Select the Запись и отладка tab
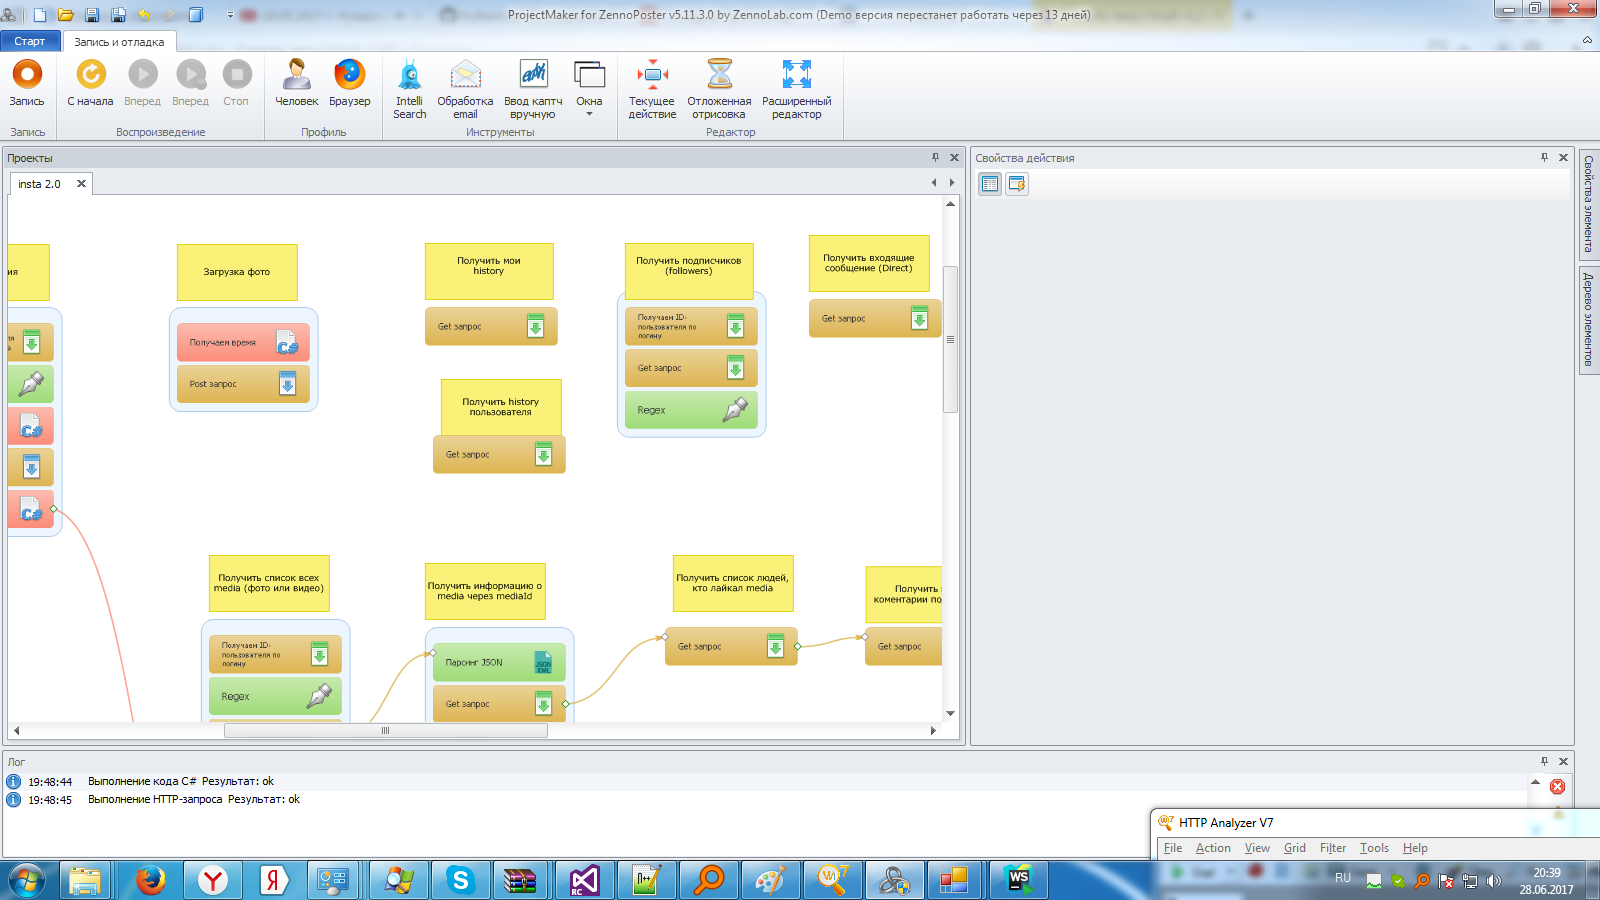Viewport: 1600px width, 900px height. pyautogui.click(x=119, y=42)
